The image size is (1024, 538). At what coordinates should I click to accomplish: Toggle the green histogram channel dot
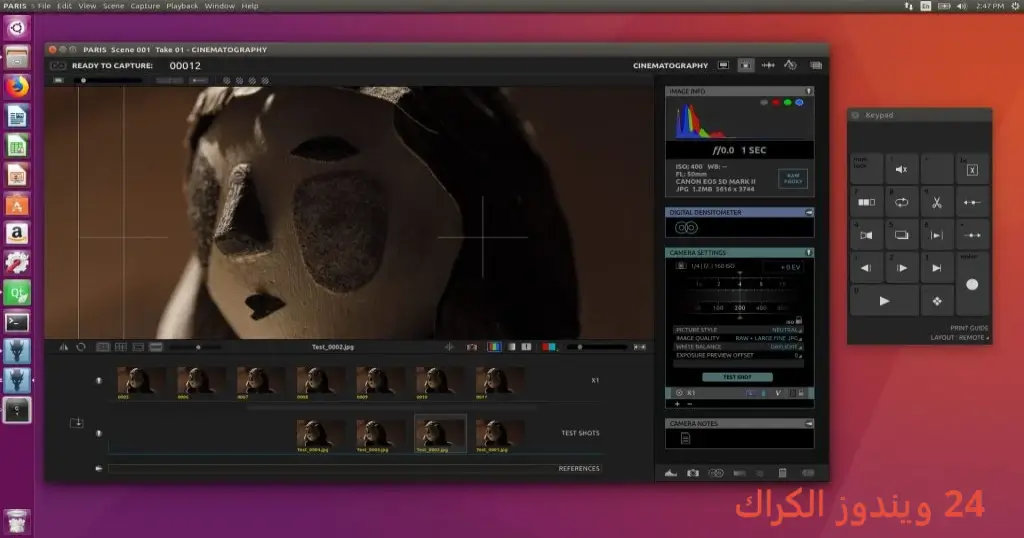tap(788, 103)
